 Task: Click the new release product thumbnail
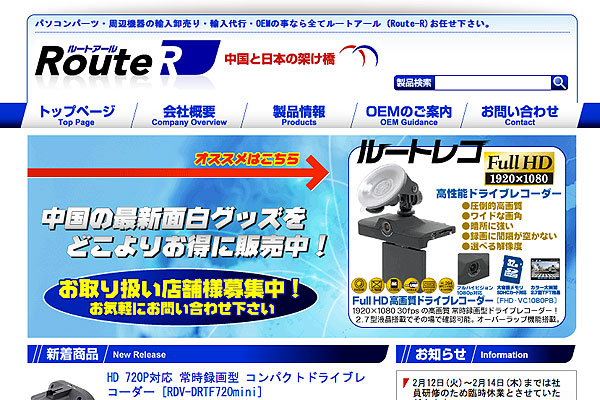63,390
